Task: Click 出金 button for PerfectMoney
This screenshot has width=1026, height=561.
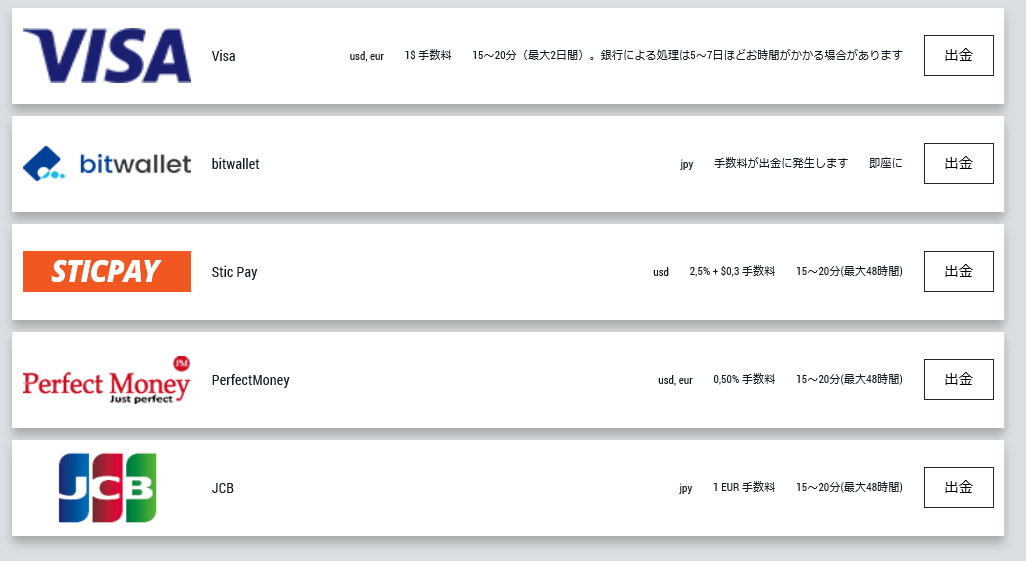Action: 959,380
